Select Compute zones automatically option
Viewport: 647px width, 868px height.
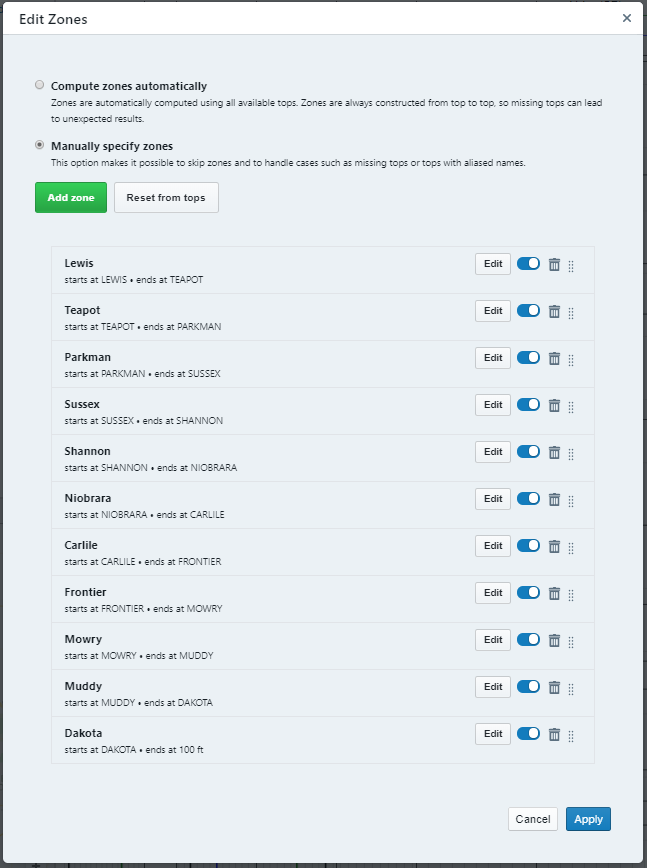[x=39, y=85]
